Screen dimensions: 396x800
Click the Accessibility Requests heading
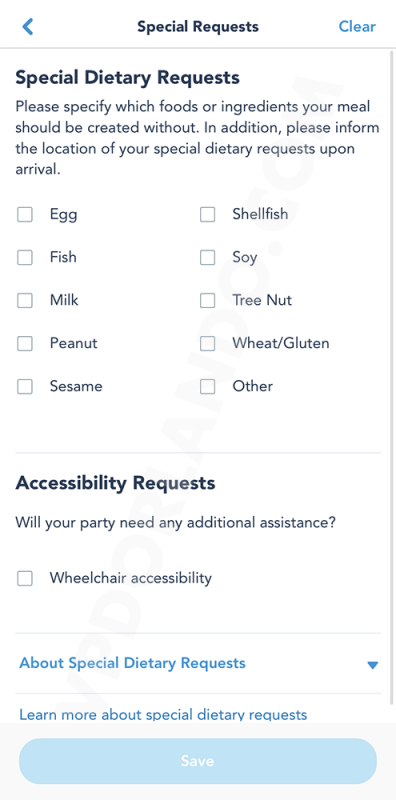(115, 483)
